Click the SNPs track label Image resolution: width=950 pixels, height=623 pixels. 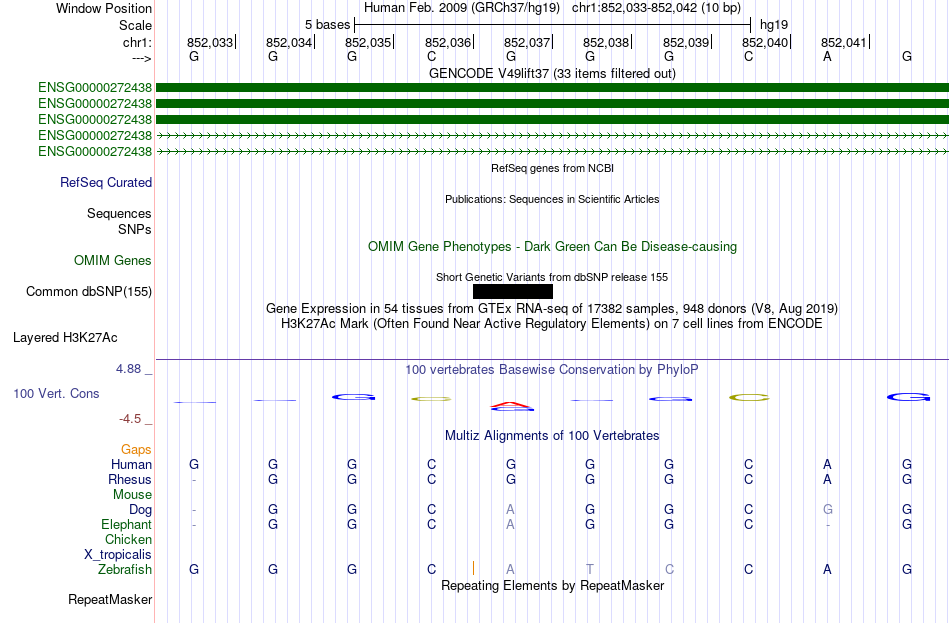coord(135,230)
